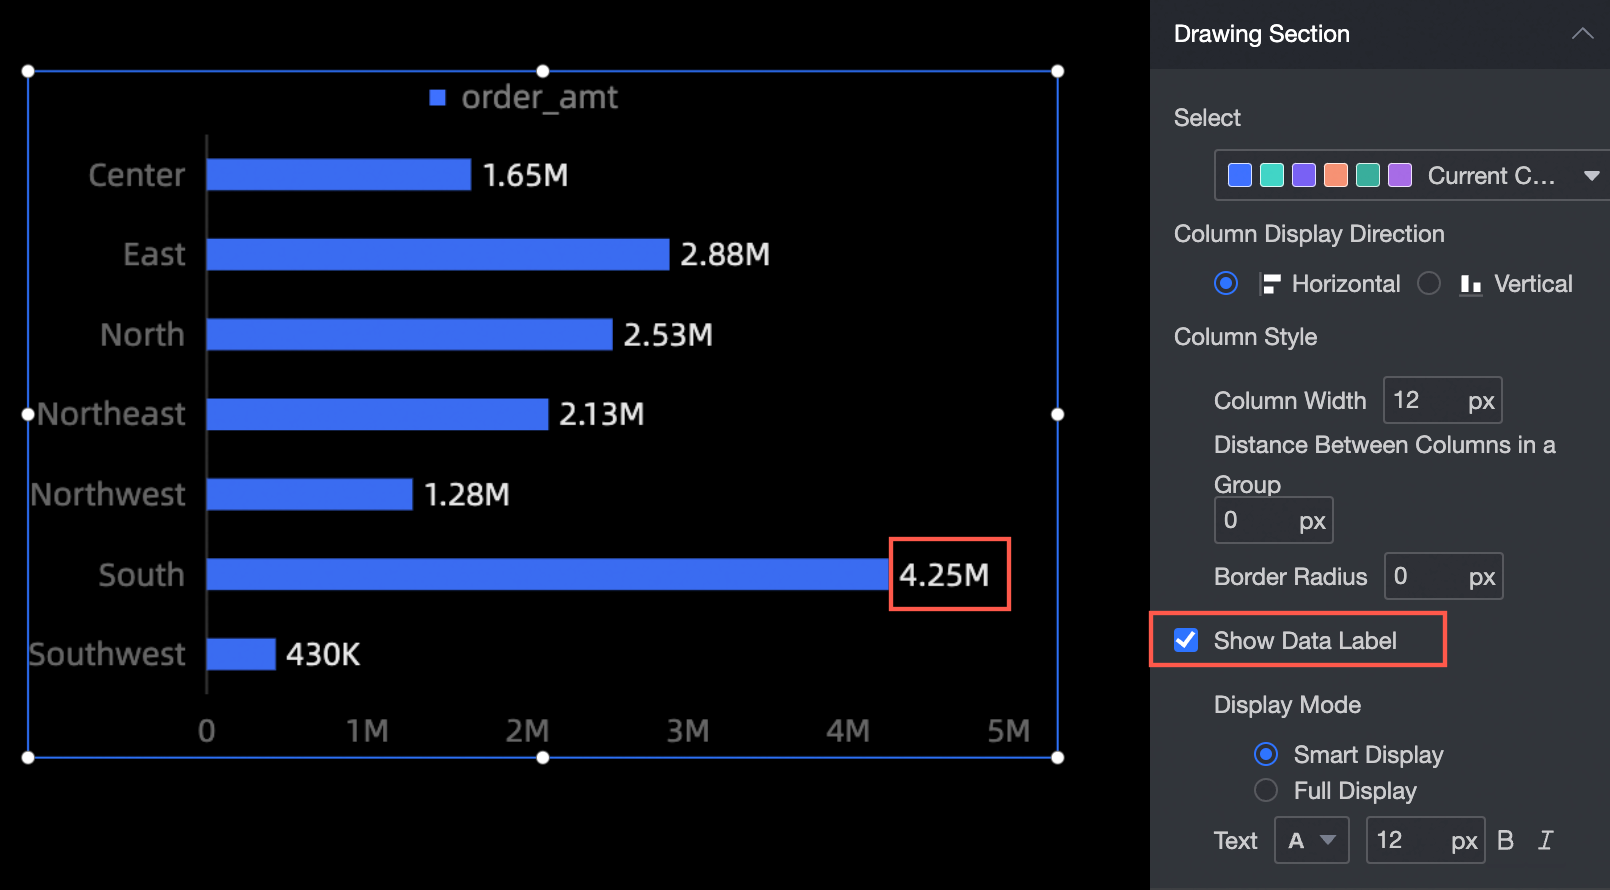Click the North bar in chart
The width and height of the screenshot is (1610, 890).
(410, 334)
